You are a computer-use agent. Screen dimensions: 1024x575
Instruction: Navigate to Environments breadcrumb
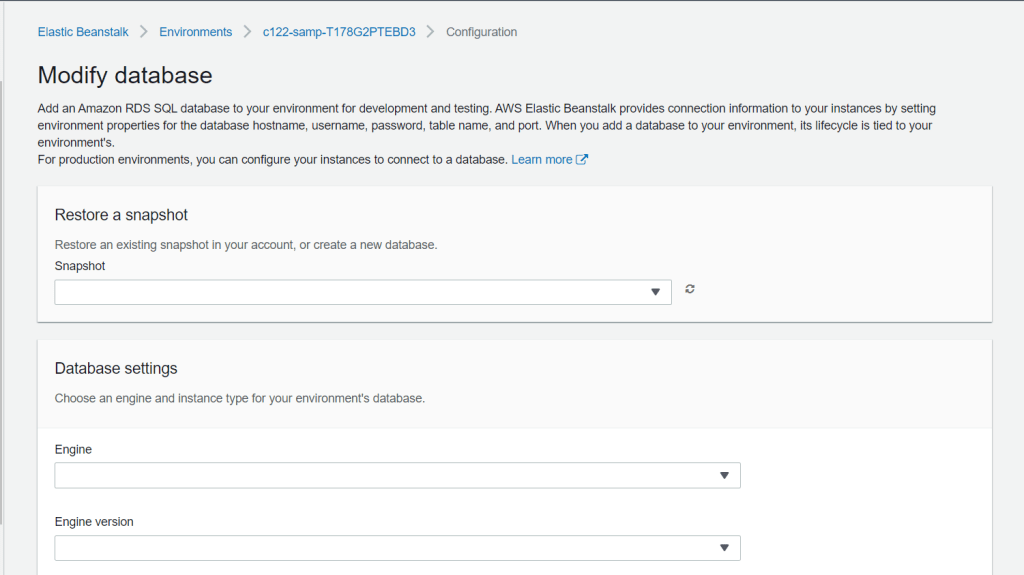point(195,32)
